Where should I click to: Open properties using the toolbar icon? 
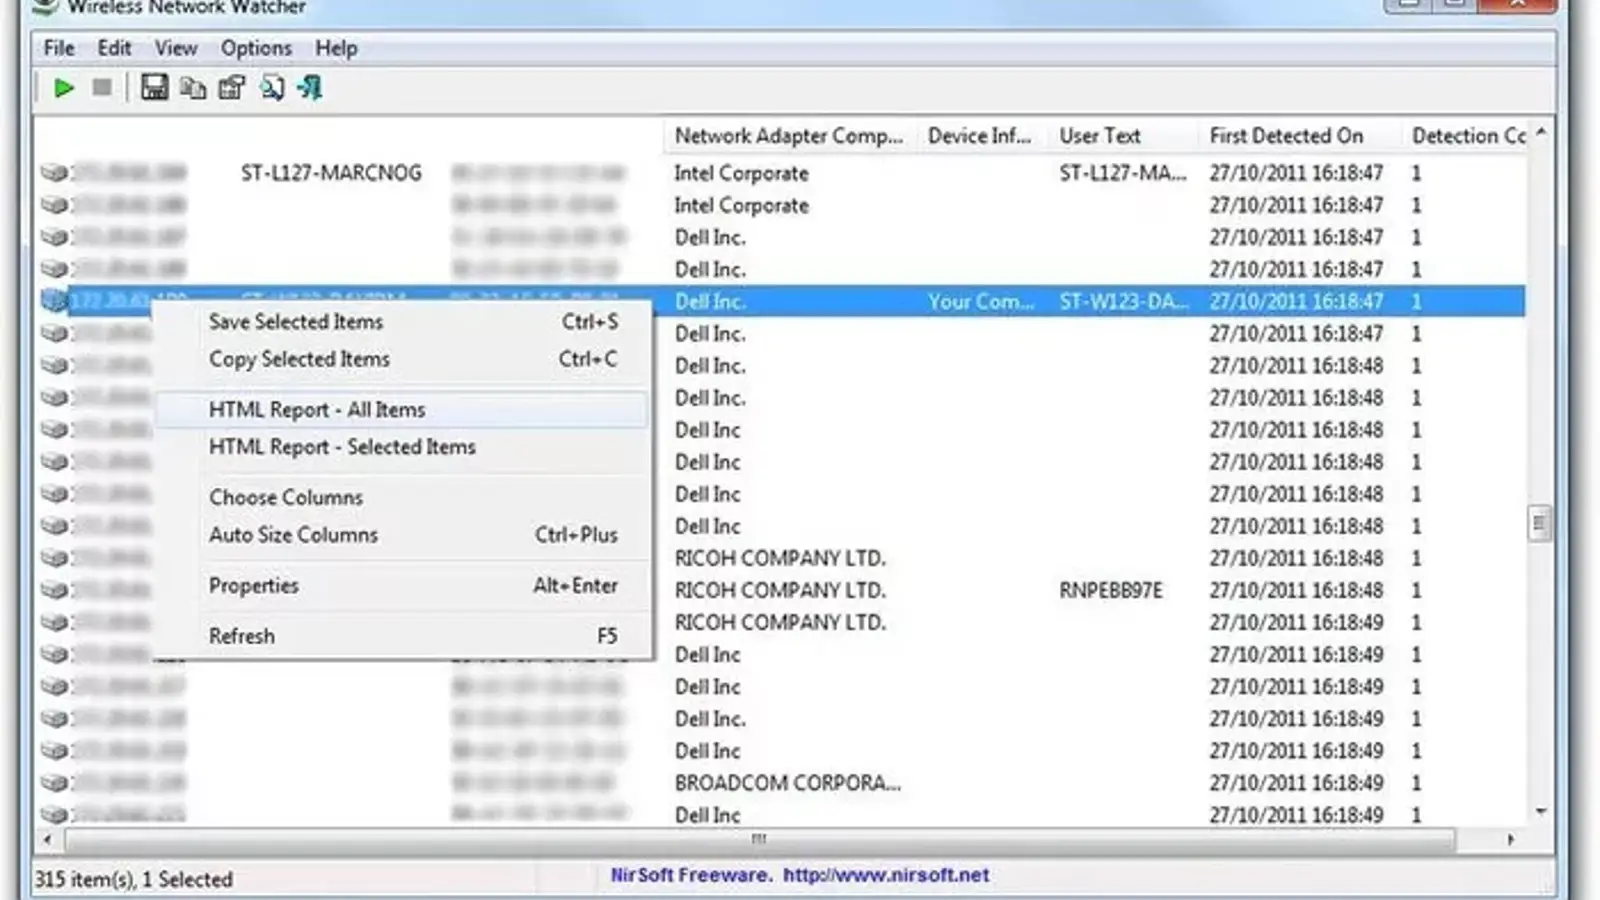coord(232,88)
